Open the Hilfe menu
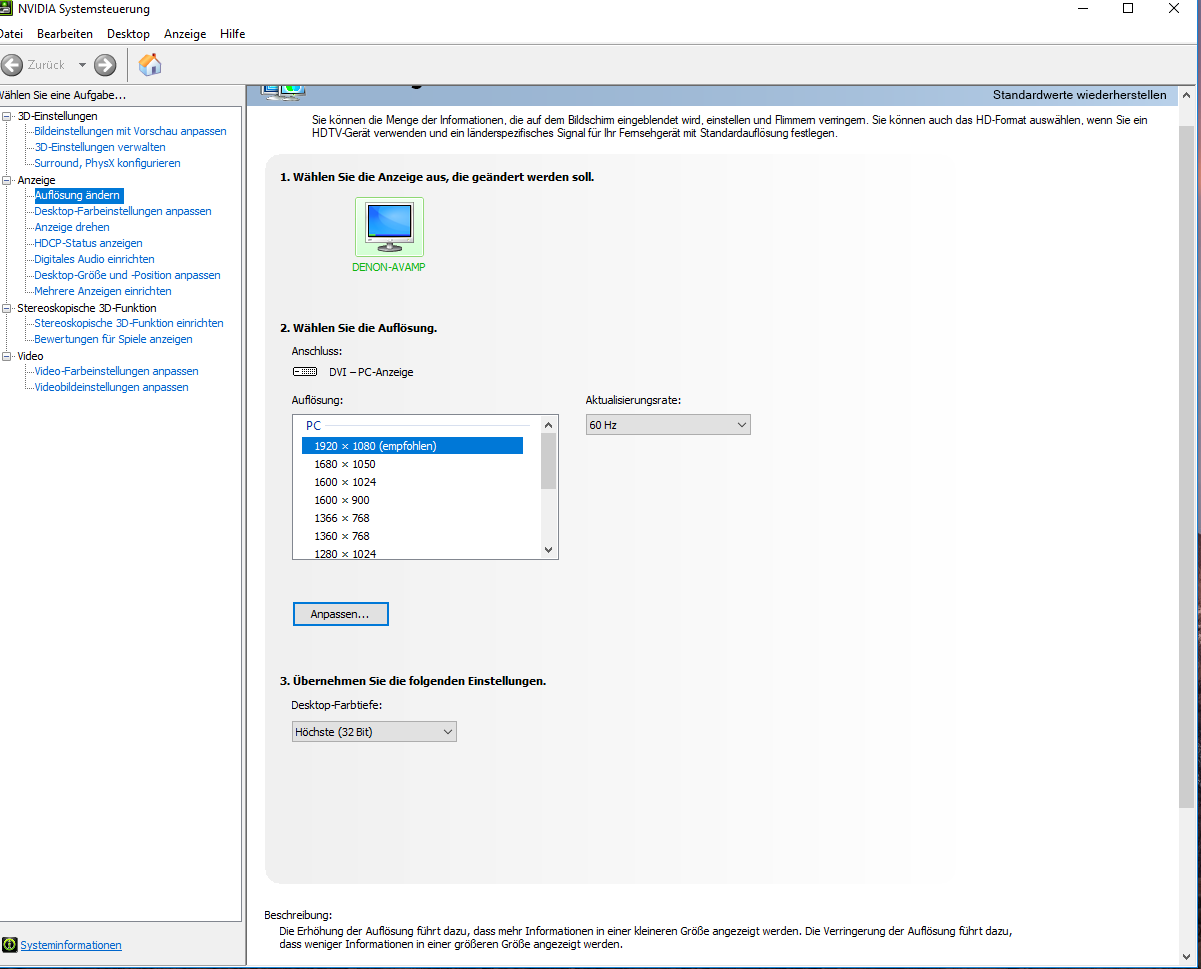This screenshot has width=1201, height=969. pyautogui.click(x=233, y=34)
